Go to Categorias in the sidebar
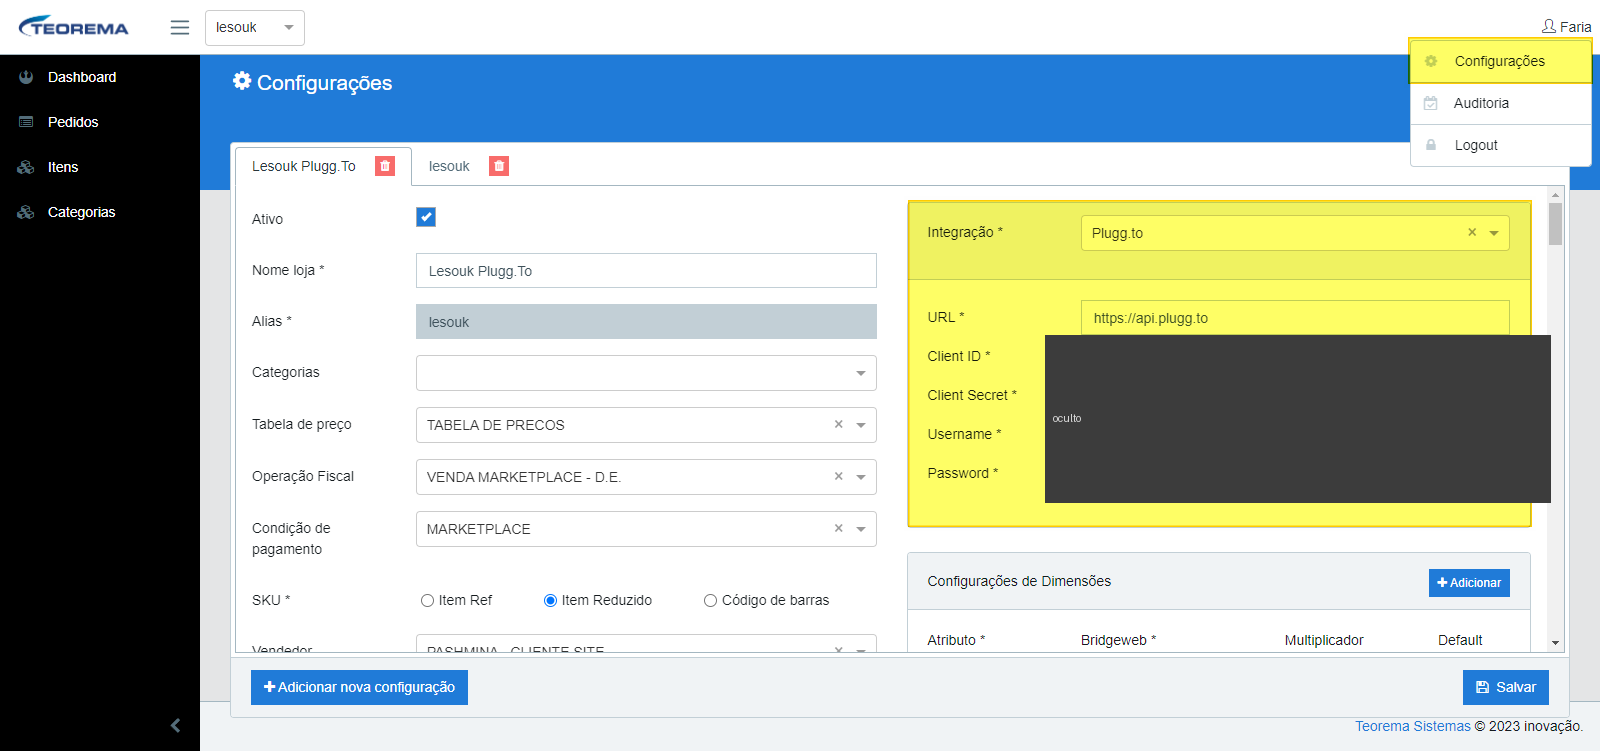Screen dimensions: 1600x751 pyautogui.click(x=82, y=212)
